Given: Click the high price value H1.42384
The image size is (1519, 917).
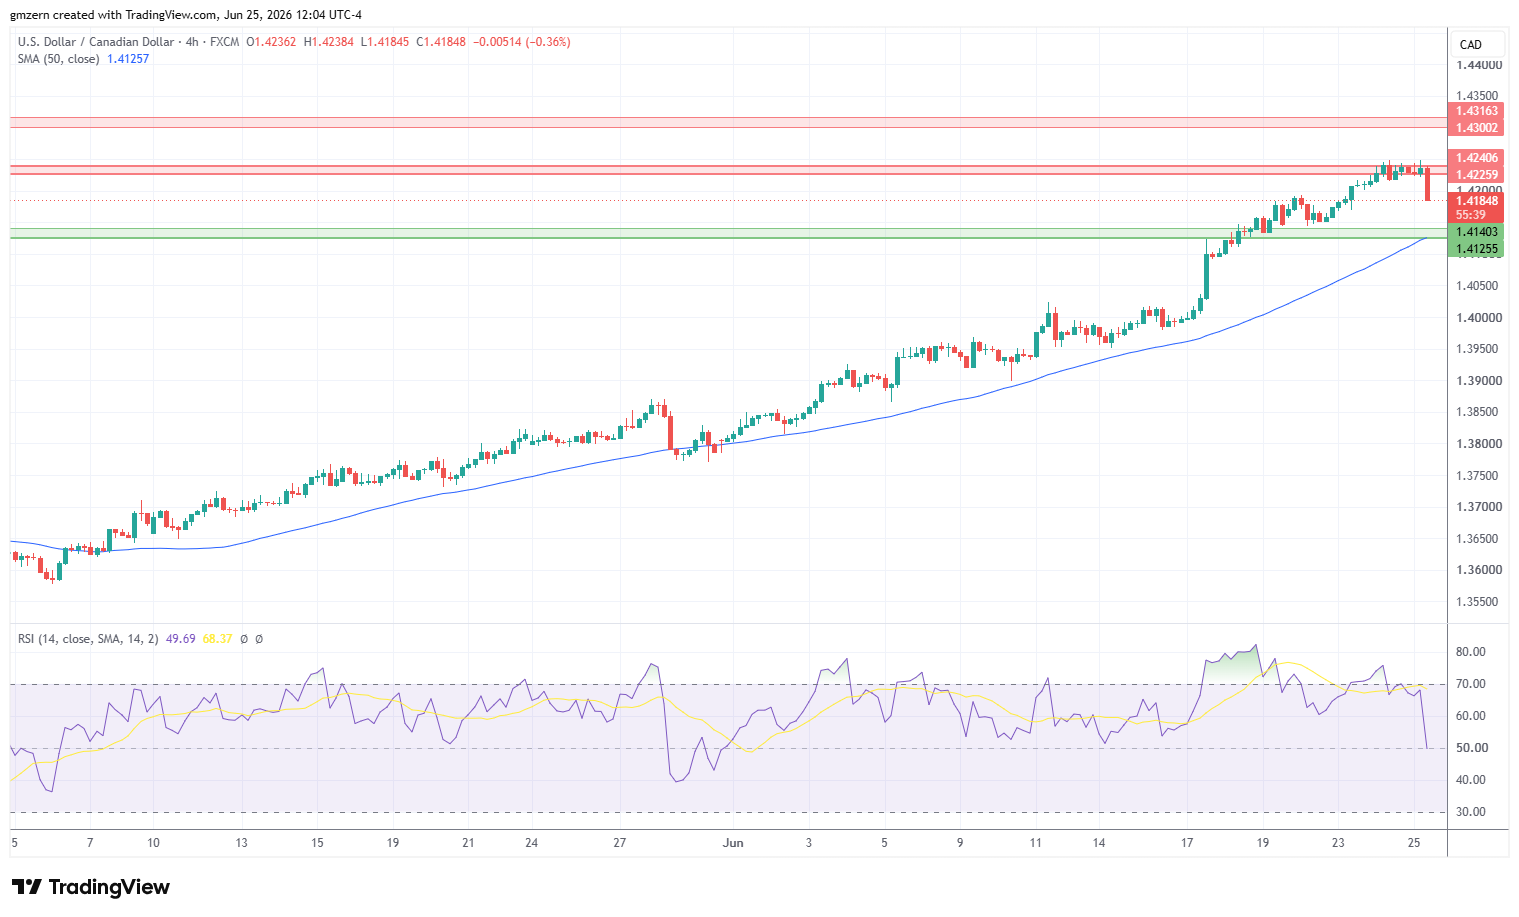Looking at the screenshot, I should tap(329, 42).
